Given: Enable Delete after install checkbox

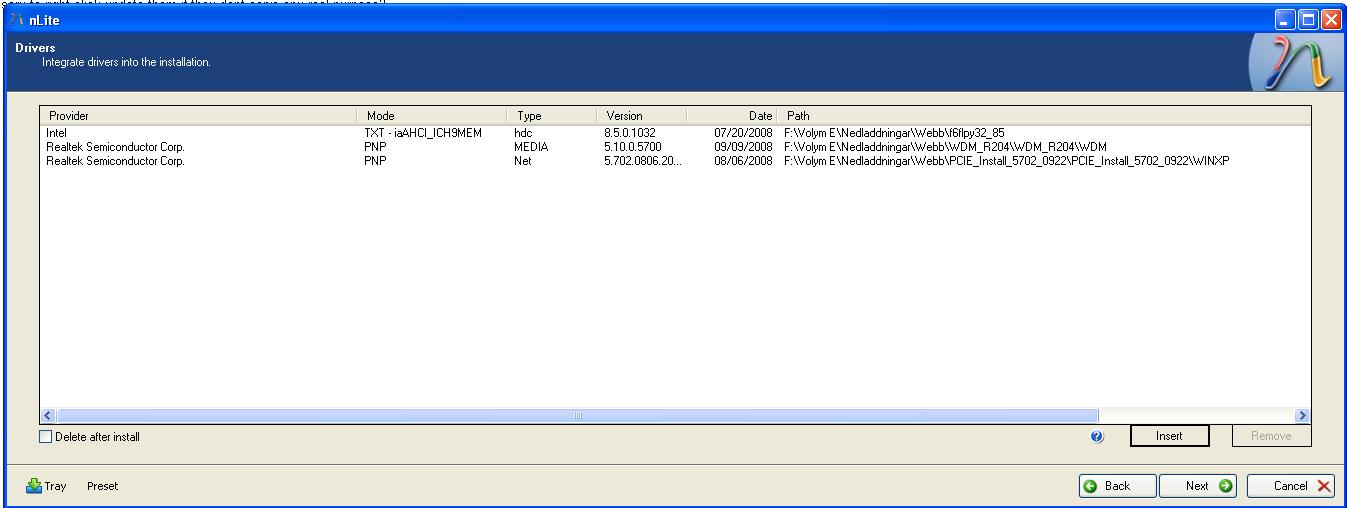Looking at the screenshot, I should (x=45, y=437).
